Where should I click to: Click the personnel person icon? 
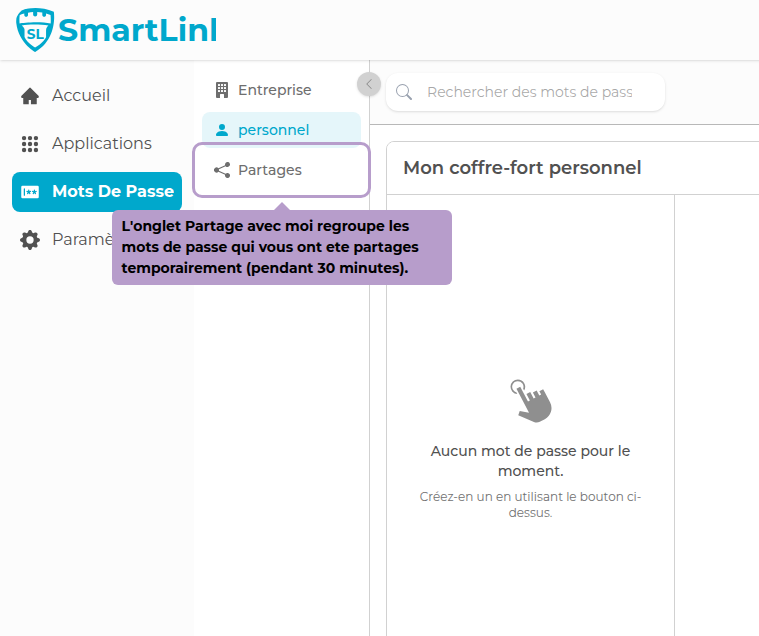(222, 130)
